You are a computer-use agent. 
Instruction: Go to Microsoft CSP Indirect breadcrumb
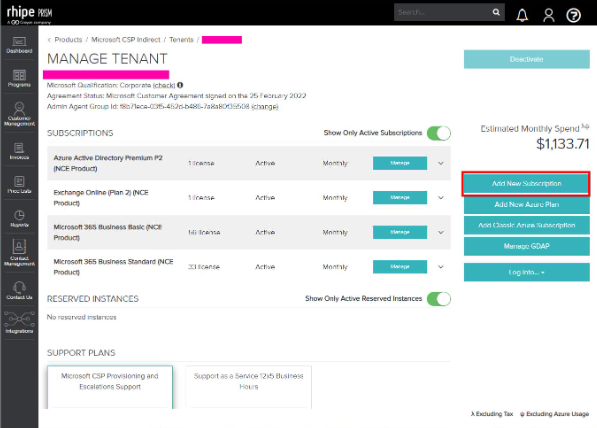click(126, 40)
